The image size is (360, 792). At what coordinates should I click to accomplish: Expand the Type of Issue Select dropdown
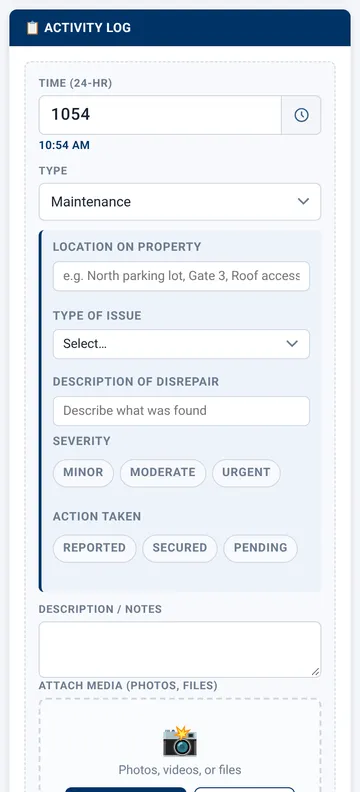181,344
